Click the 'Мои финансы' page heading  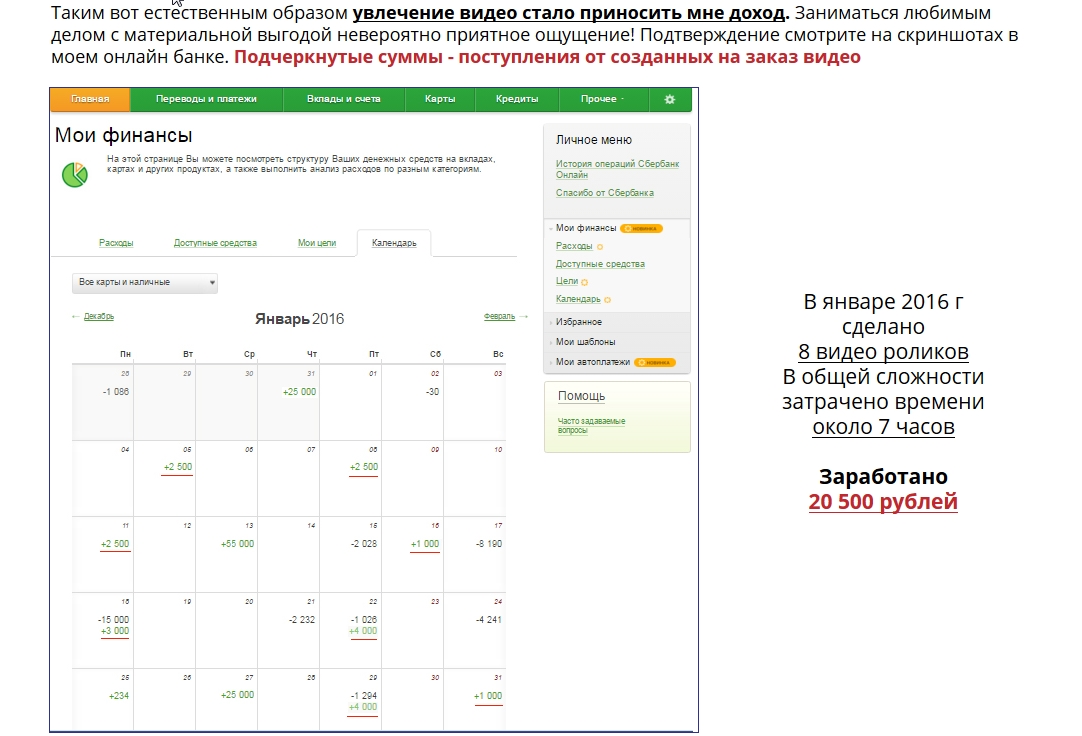[x=124, y=136]
